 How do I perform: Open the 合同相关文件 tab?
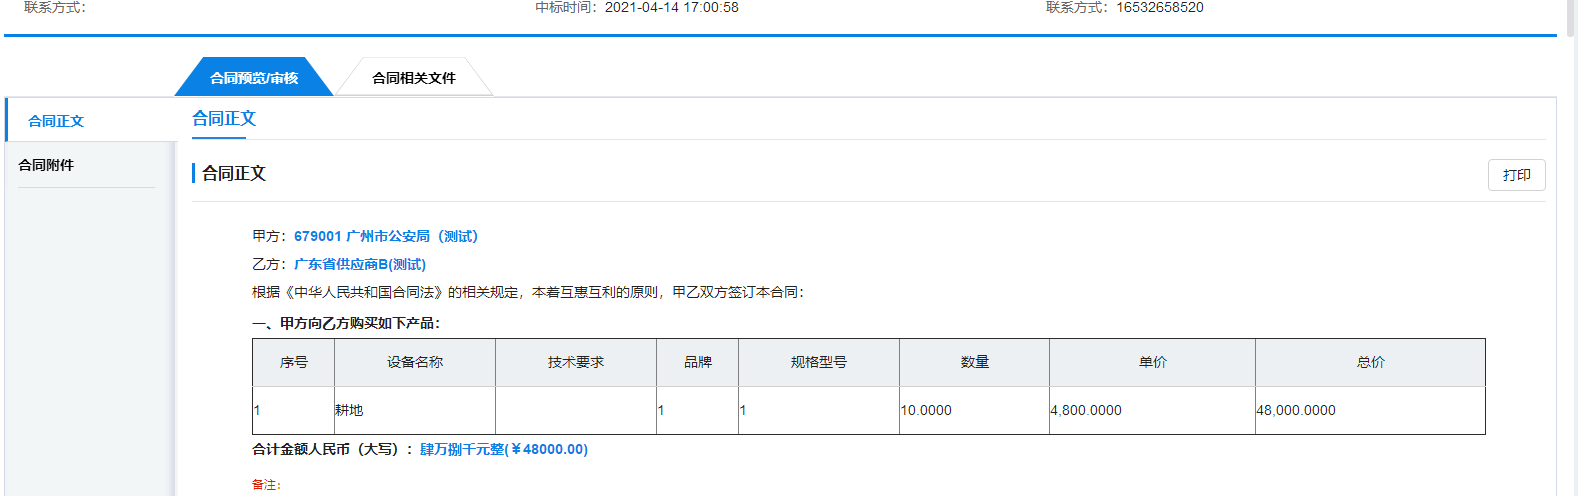click(x=413, y=78)
